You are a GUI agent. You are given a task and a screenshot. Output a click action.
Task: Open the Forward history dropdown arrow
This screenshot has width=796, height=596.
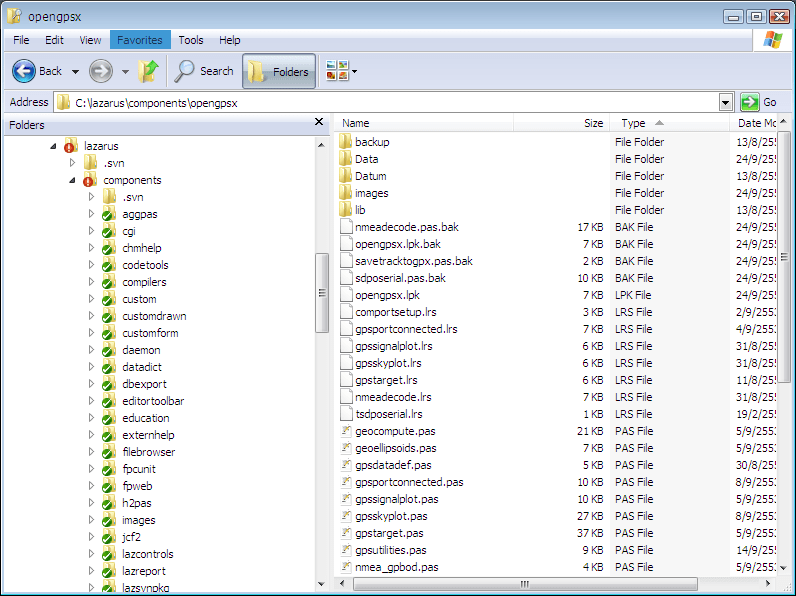click(125, 72)
